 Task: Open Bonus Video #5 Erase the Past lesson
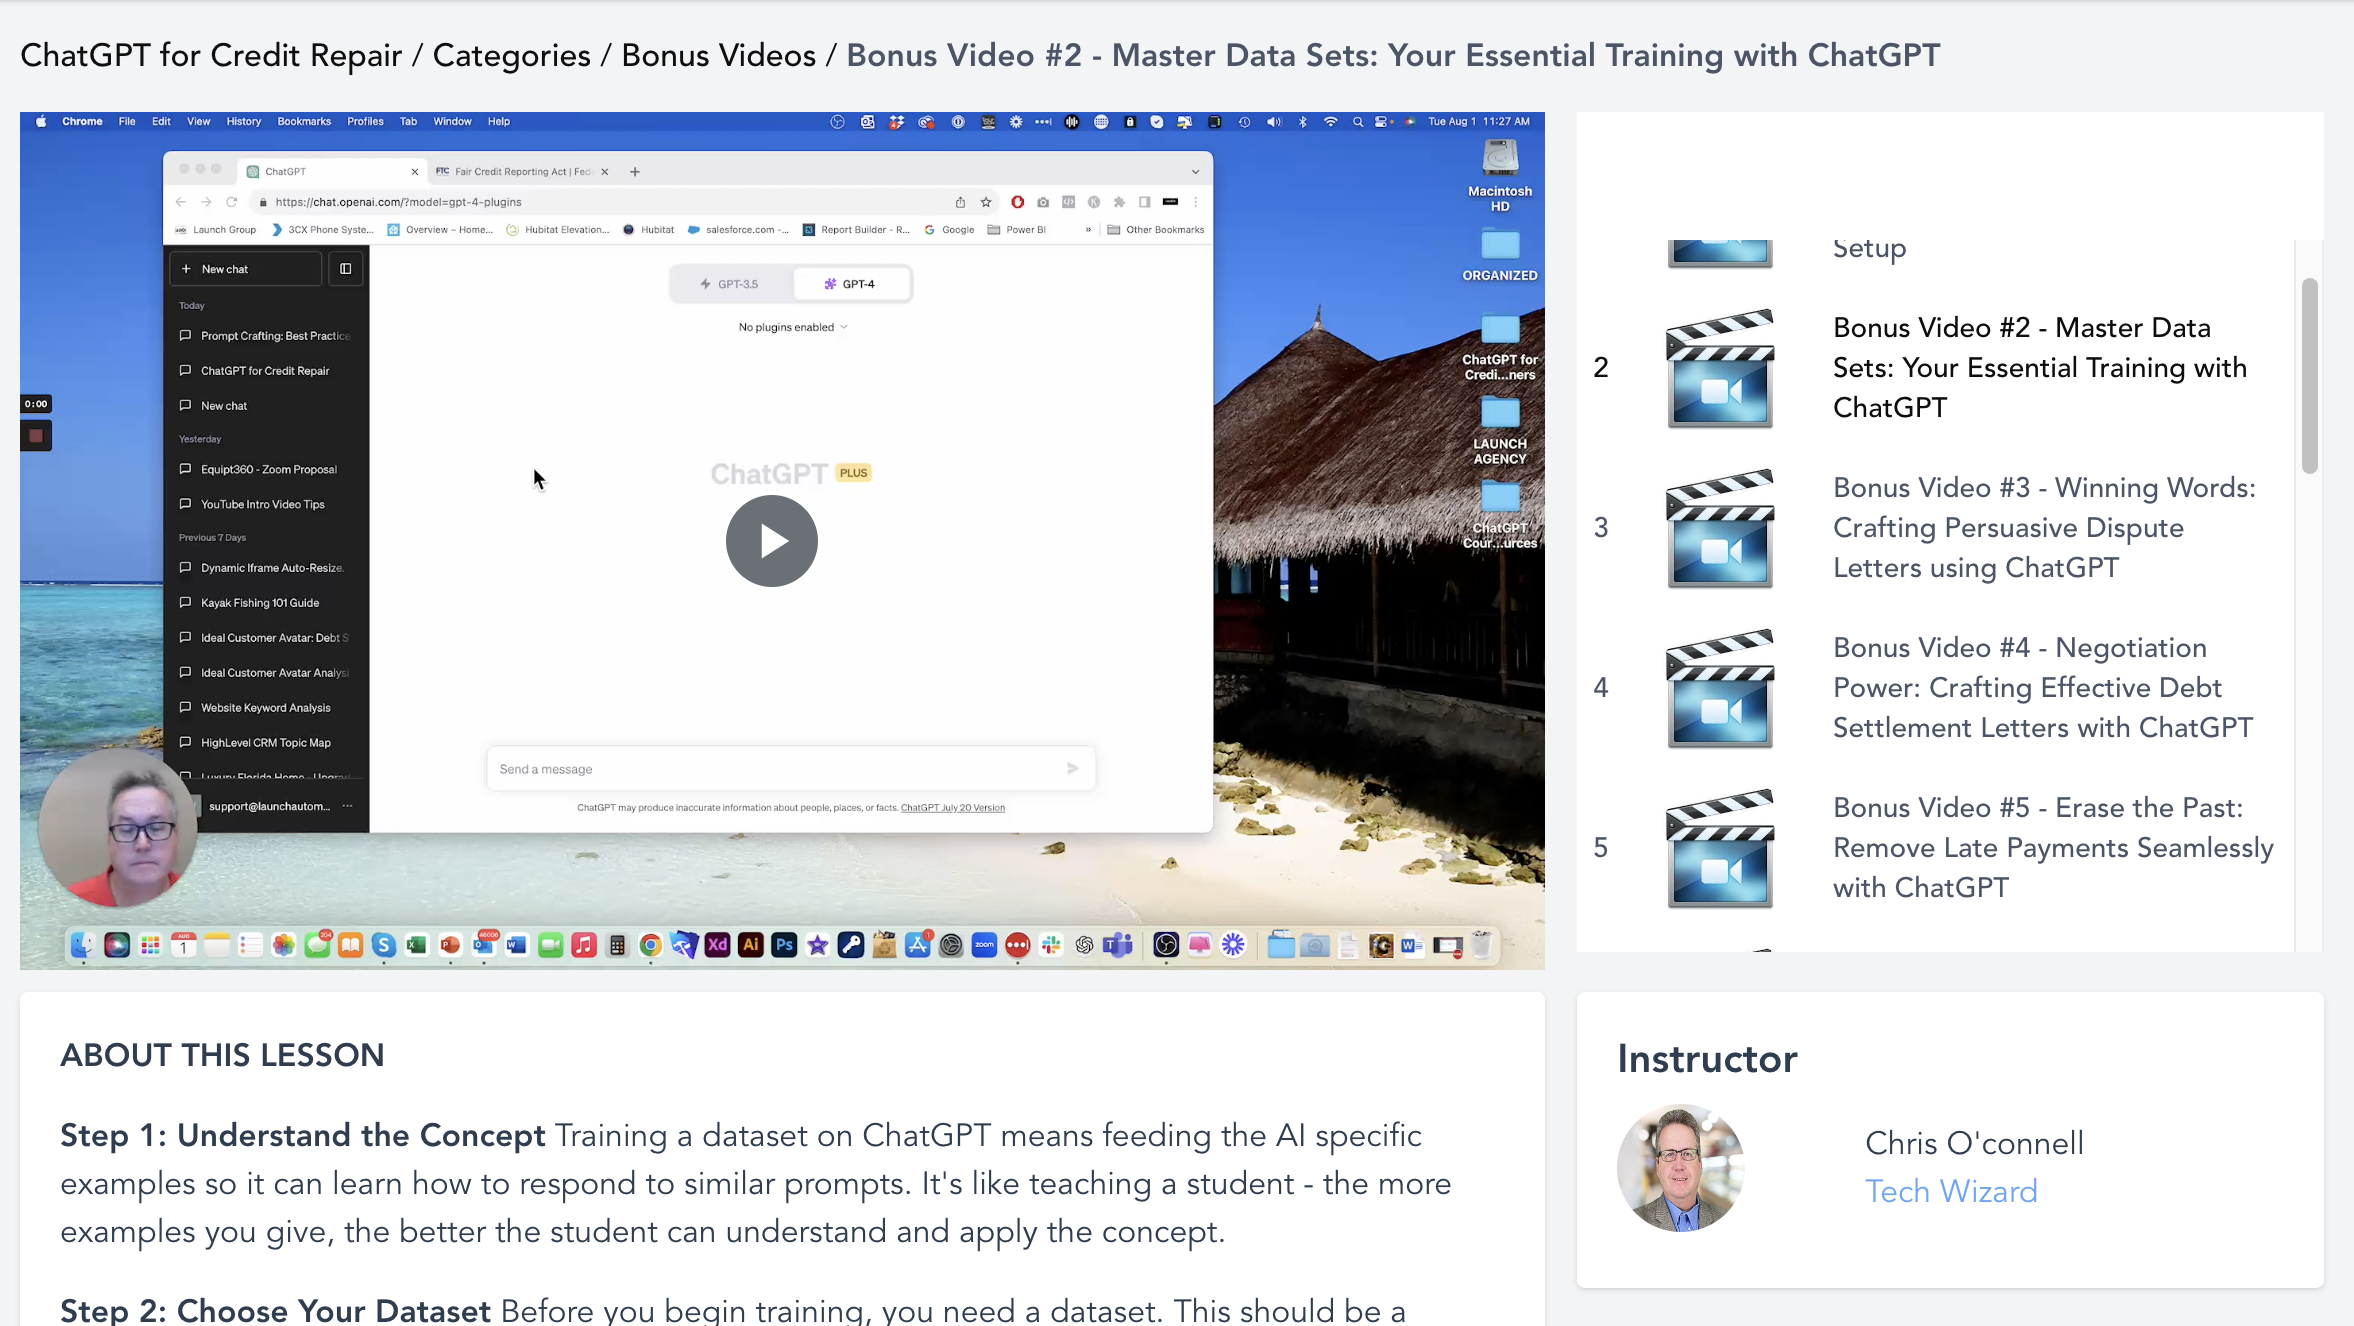point(2052,848)
